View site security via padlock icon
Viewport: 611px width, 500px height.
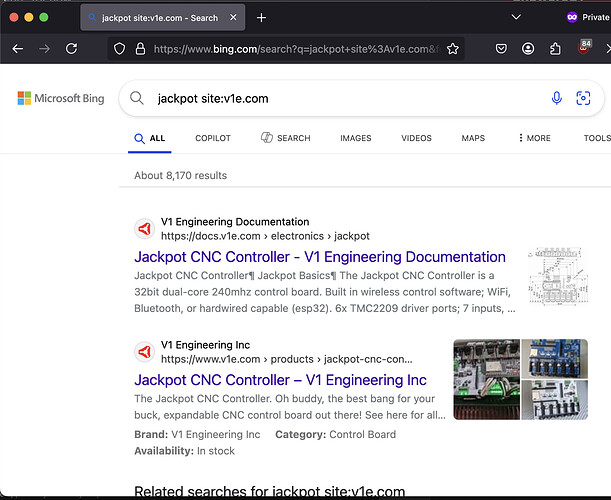pos(140,49)
